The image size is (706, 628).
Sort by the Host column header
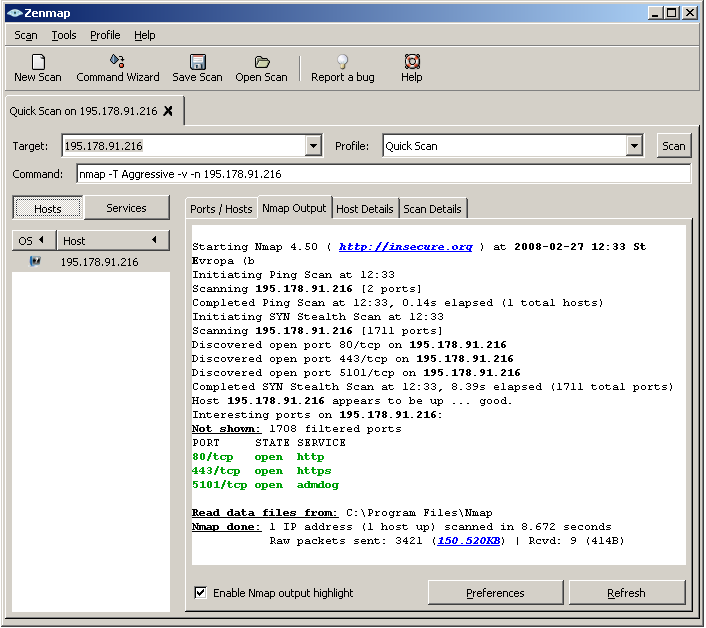click(x=113, y=240)
